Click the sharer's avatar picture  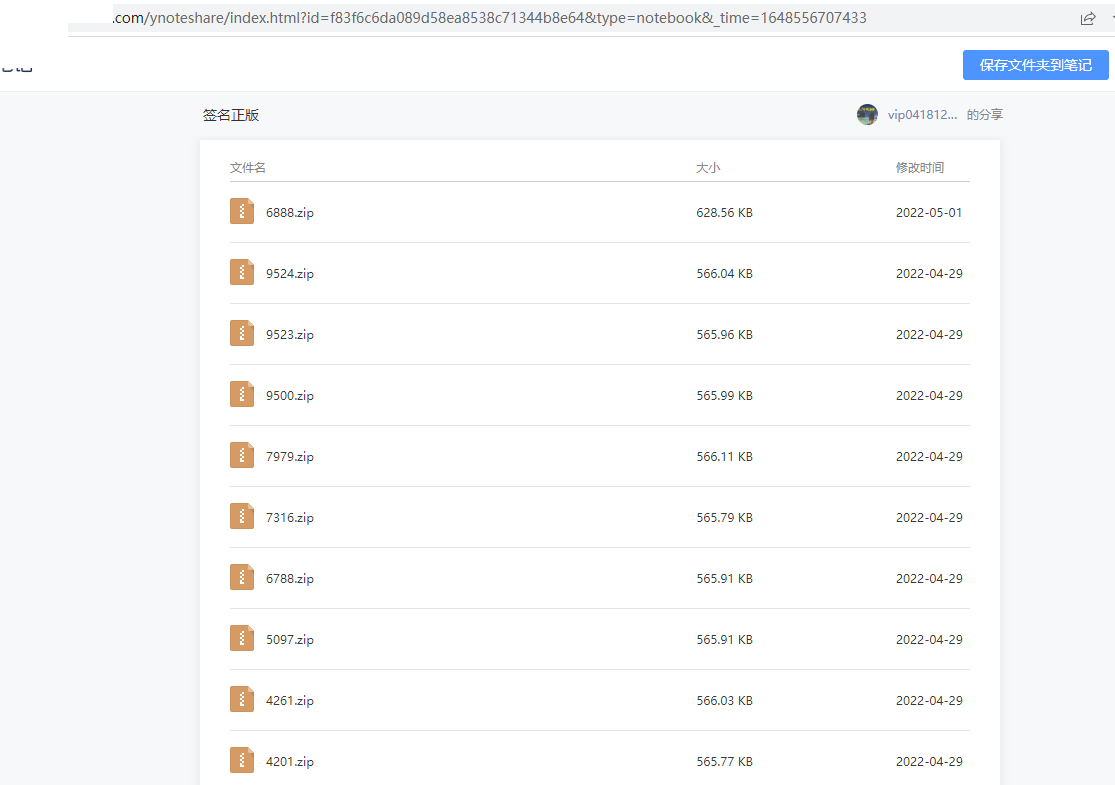[867, 114]
